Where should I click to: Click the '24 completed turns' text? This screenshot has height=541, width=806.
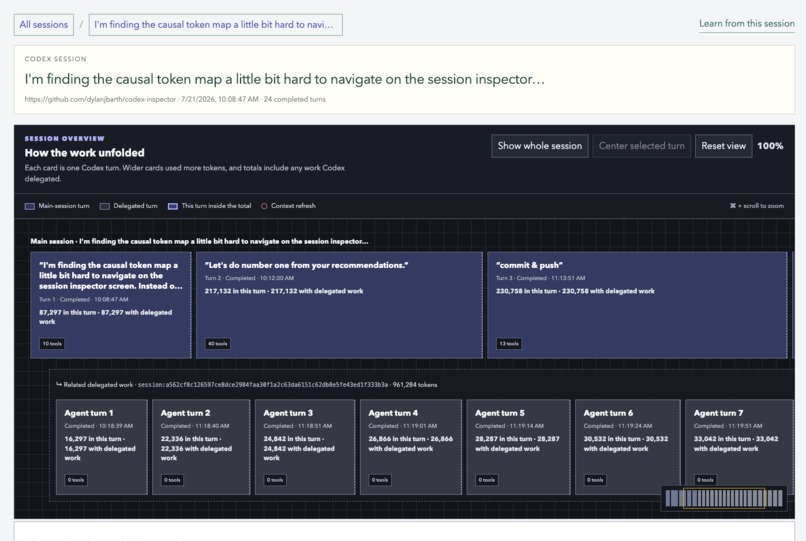pyautogui.click(x=295, y=99)
